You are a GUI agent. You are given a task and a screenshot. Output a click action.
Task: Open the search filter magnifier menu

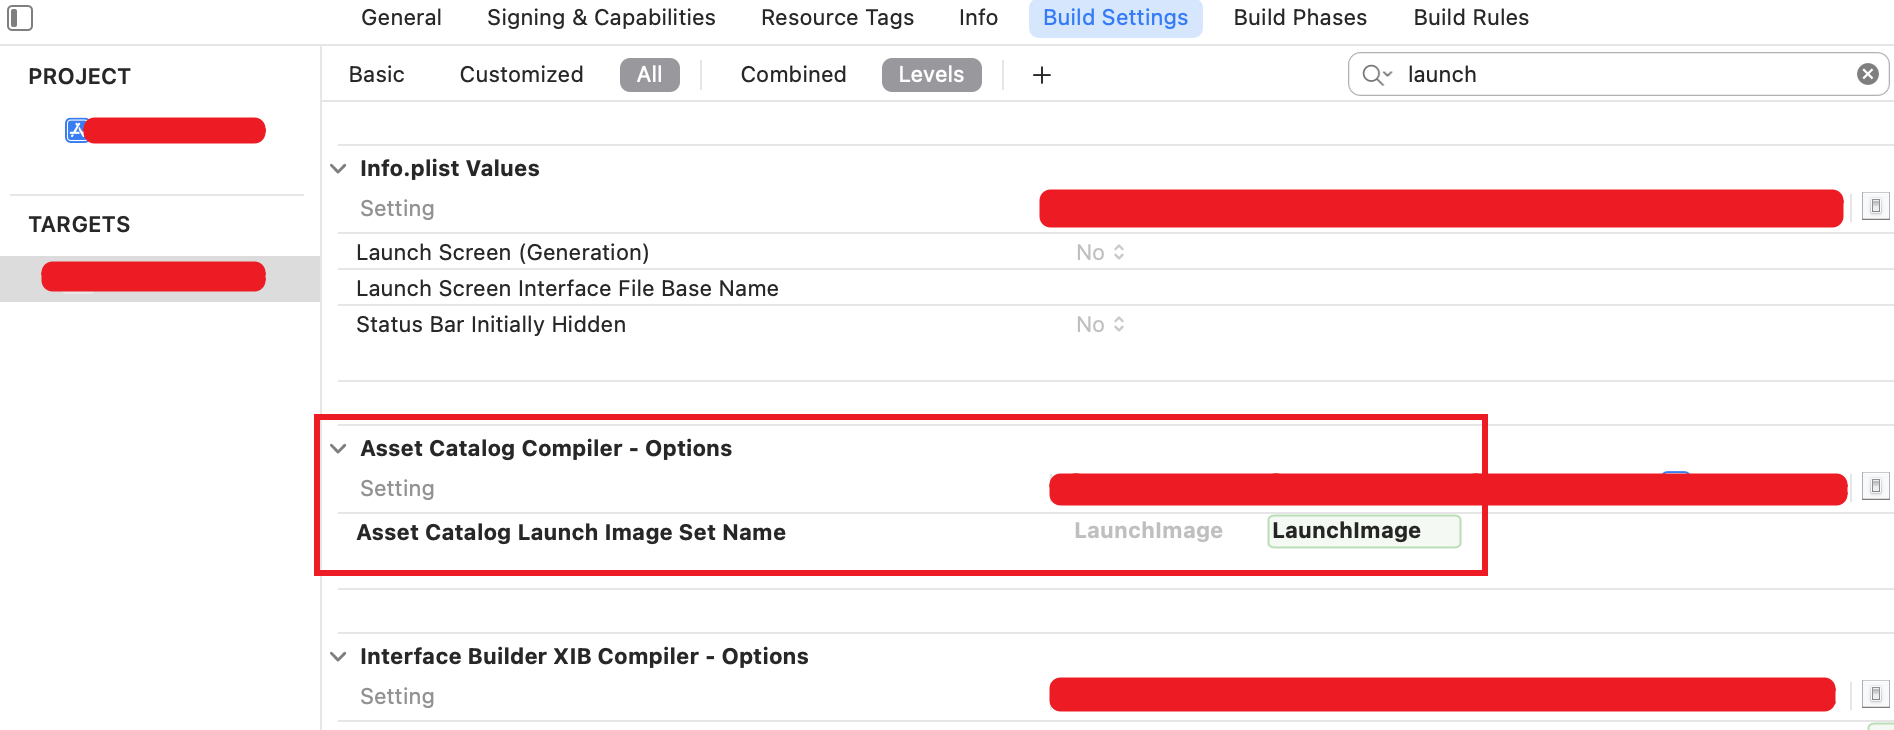tap(1377, 75)
